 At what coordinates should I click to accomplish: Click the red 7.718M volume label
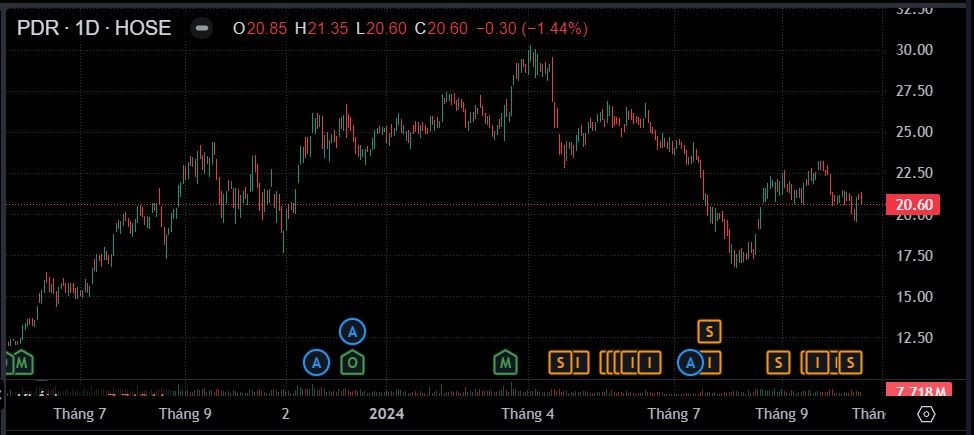915,390
